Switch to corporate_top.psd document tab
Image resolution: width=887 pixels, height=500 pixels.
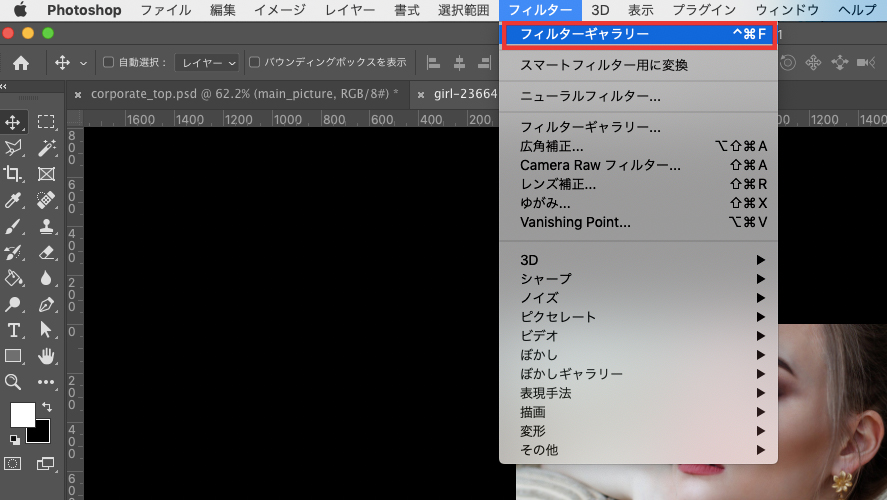244,94
